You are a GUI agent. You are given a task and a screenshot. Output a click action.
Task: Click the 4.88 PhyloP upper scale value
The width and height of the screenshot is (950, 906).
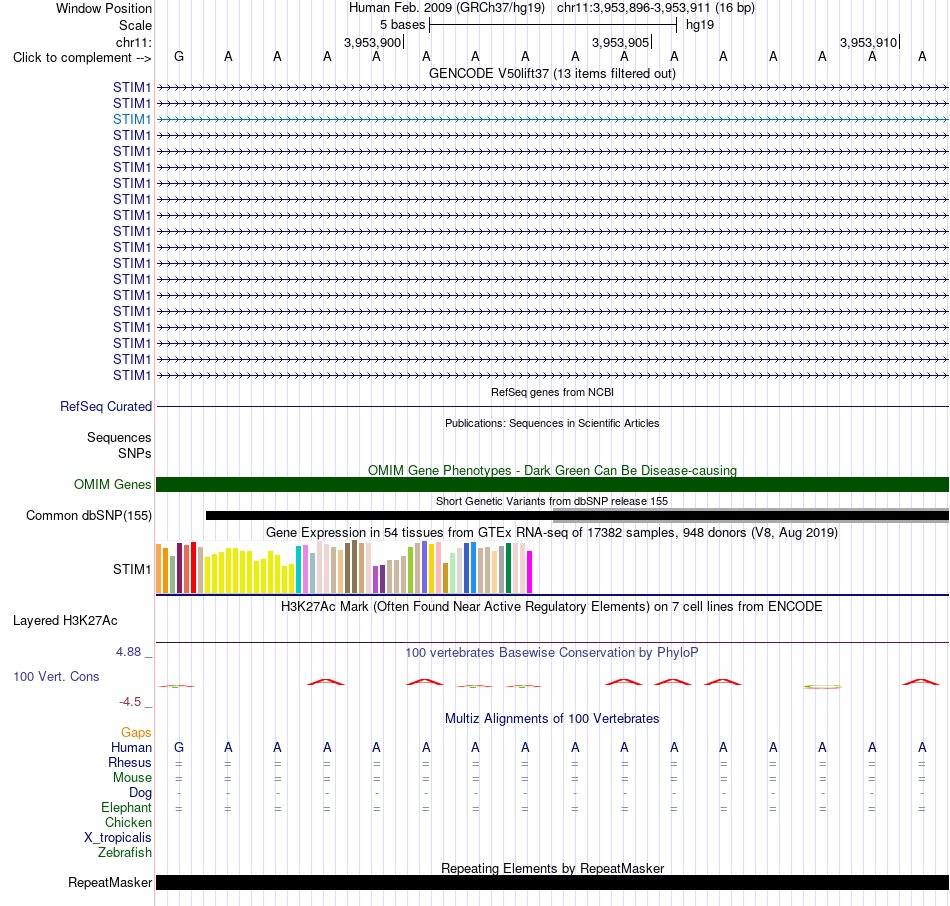click(x=128, y=652)
